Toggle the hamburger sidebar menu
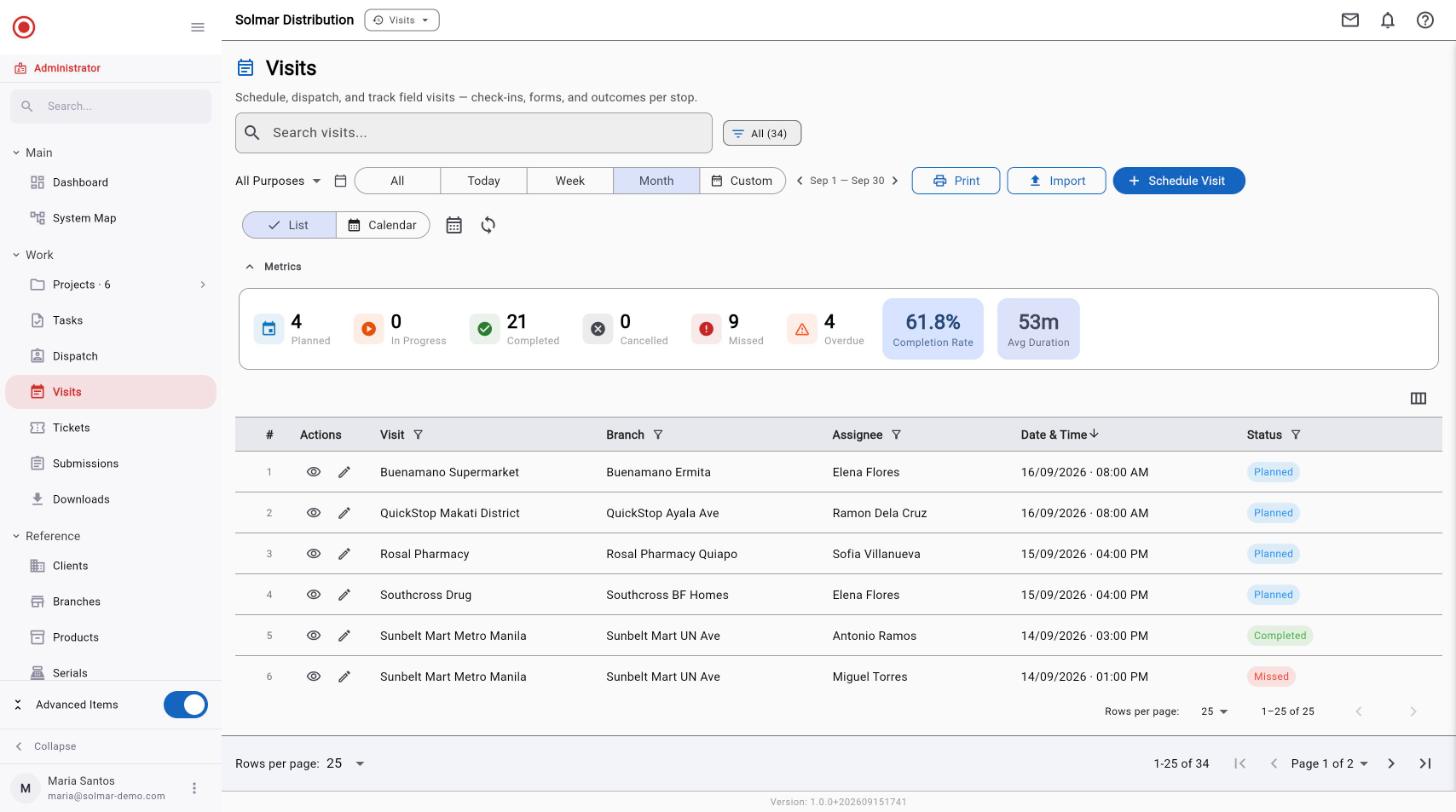 198,27
